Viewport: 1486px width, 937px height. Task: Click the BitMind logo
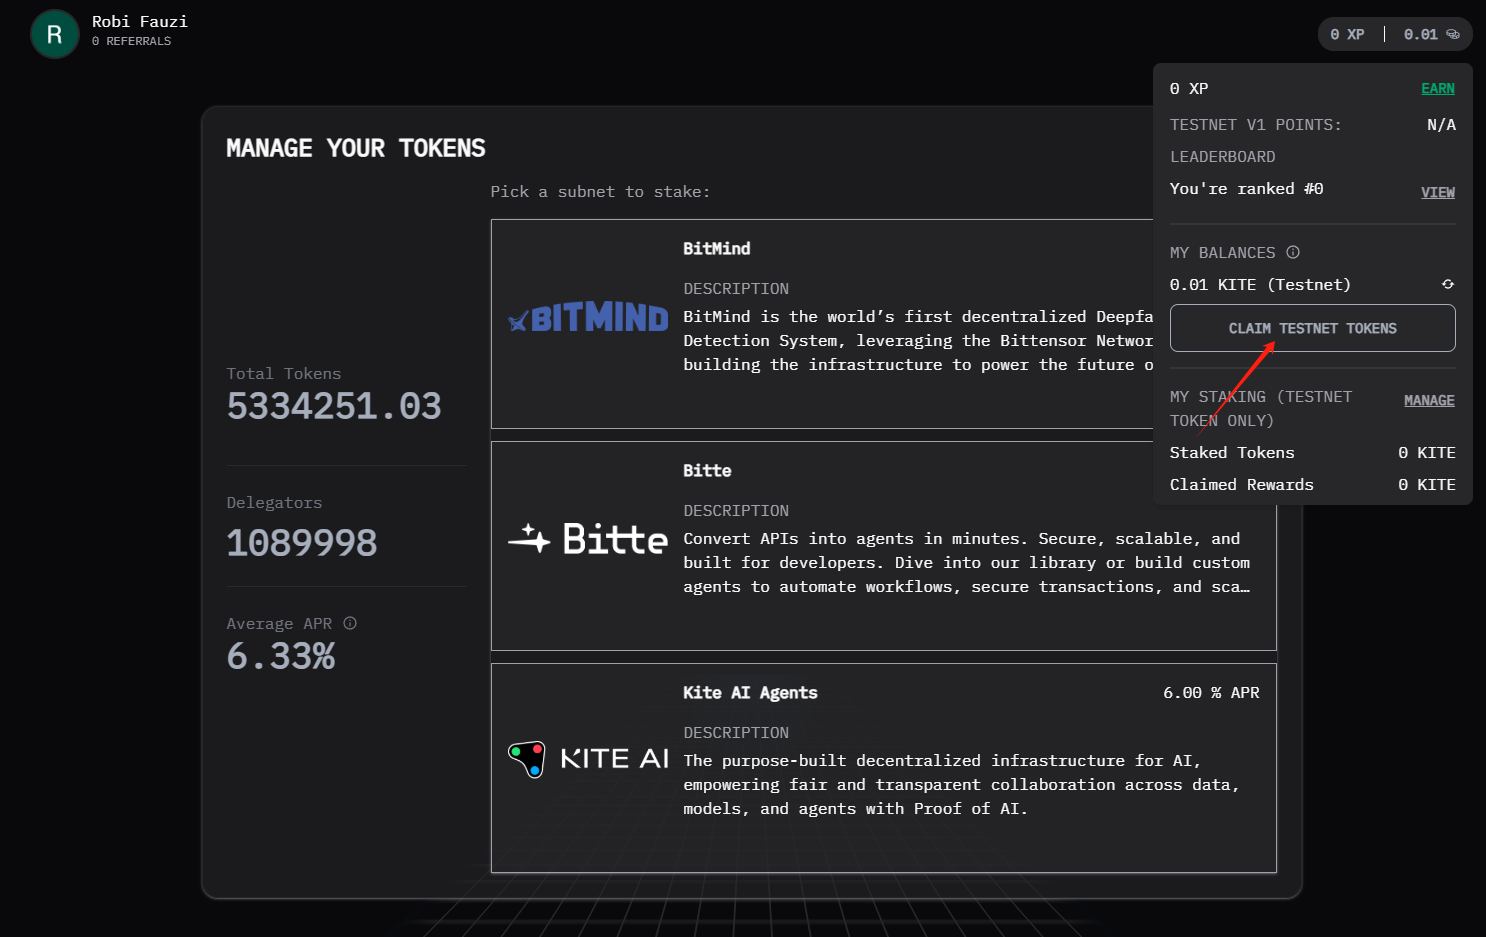coord(588,318)
